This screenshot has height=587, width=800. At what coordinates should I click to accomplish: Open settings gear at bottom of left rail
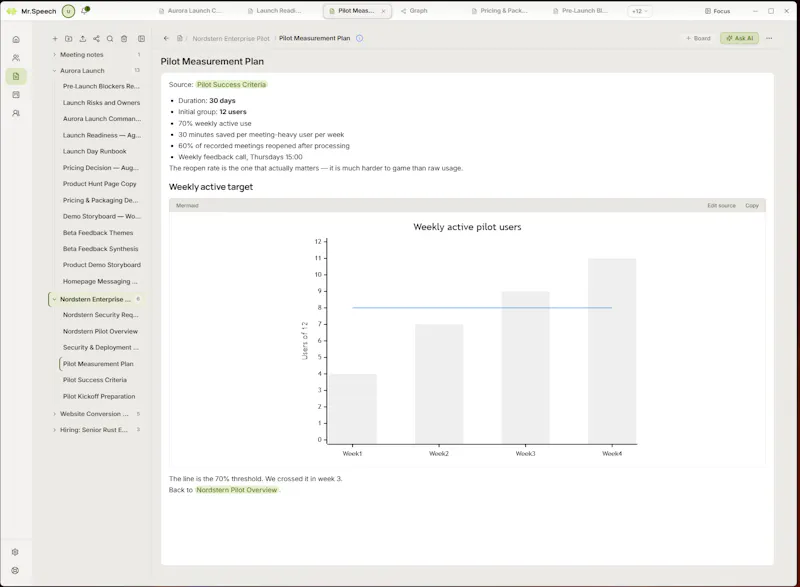15,552
